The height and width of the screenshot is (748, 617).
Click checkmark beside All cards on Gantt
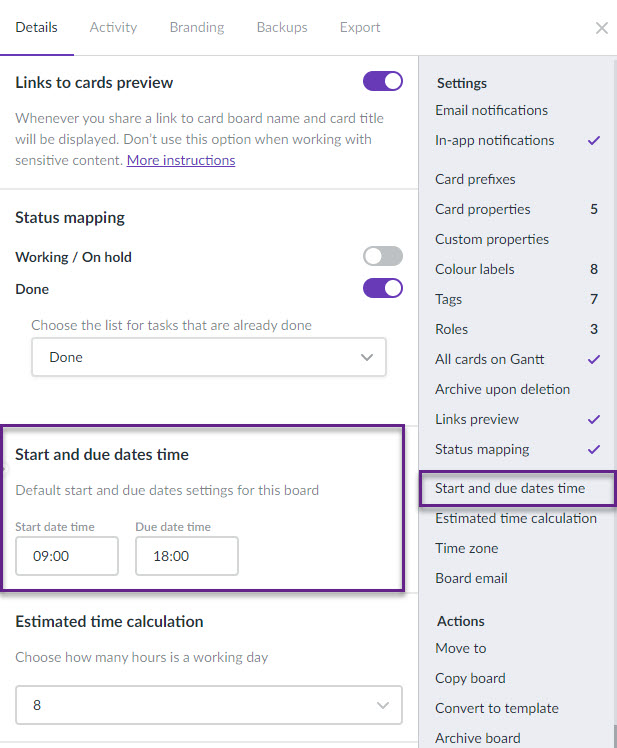594,359
